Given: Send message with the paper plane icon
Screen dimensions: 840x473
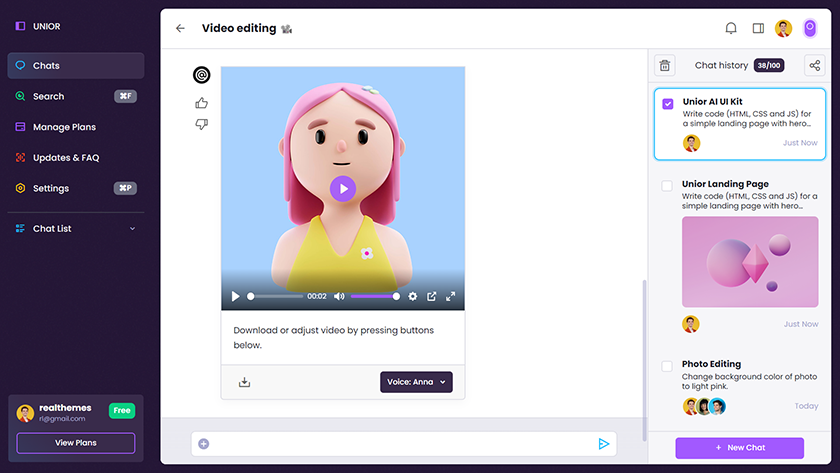Looking at the screenshot, I should point(604,444).
